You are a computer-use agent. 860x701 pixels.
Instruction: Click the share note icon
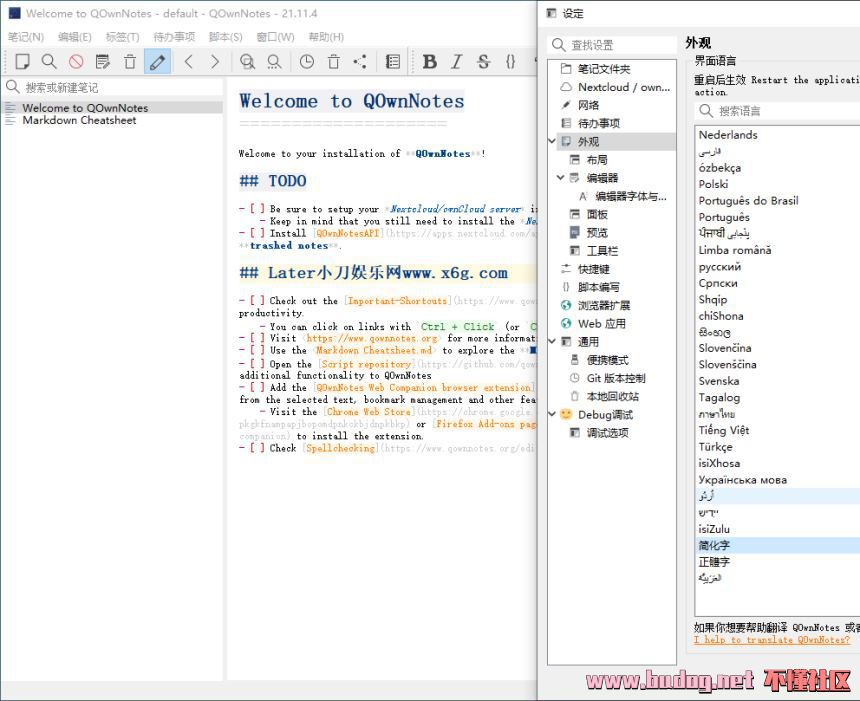tap(360, 62)
